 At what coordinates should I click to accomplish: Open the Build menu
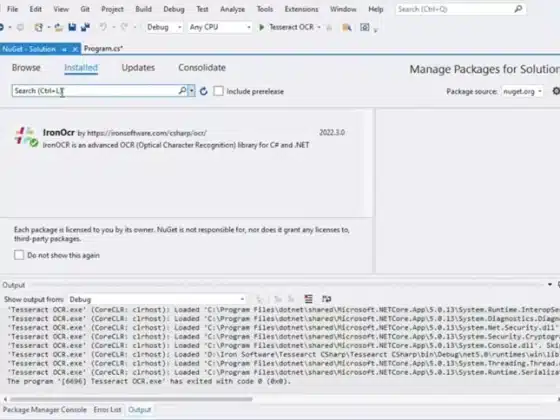coord(143,9)
